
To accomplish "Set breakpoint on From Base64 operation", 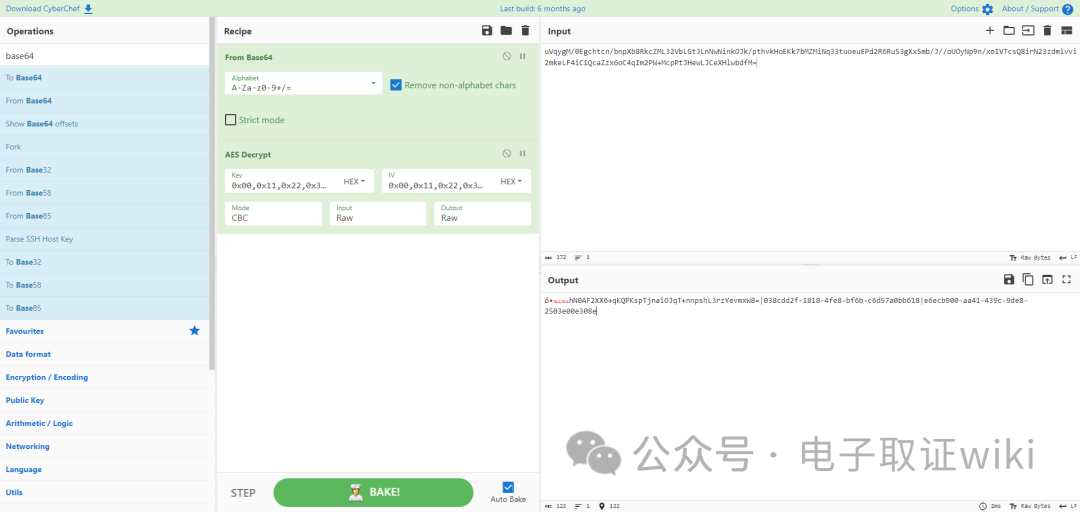I will (x=522, y=57).
